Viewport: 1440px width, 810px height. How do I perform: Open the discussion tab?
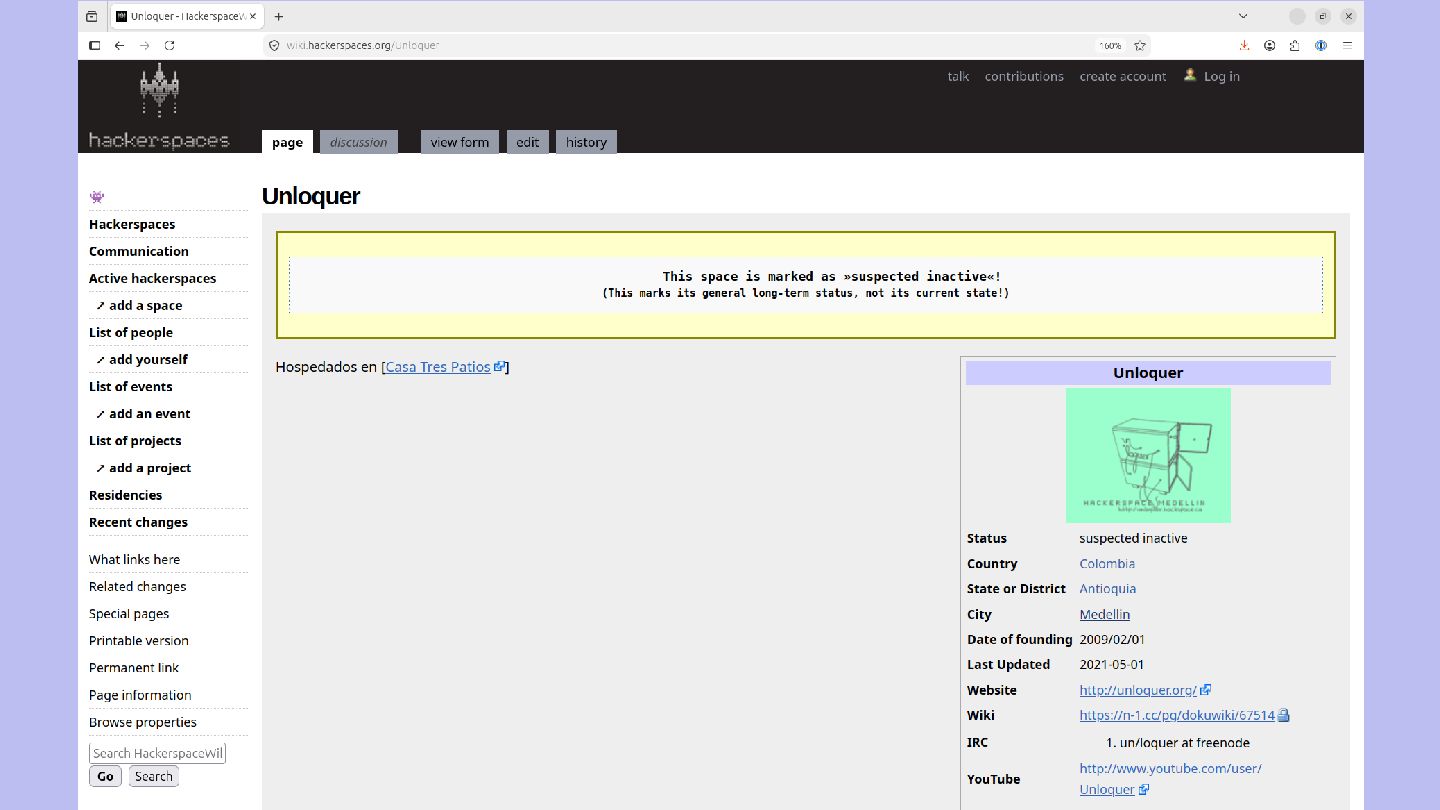358,142
